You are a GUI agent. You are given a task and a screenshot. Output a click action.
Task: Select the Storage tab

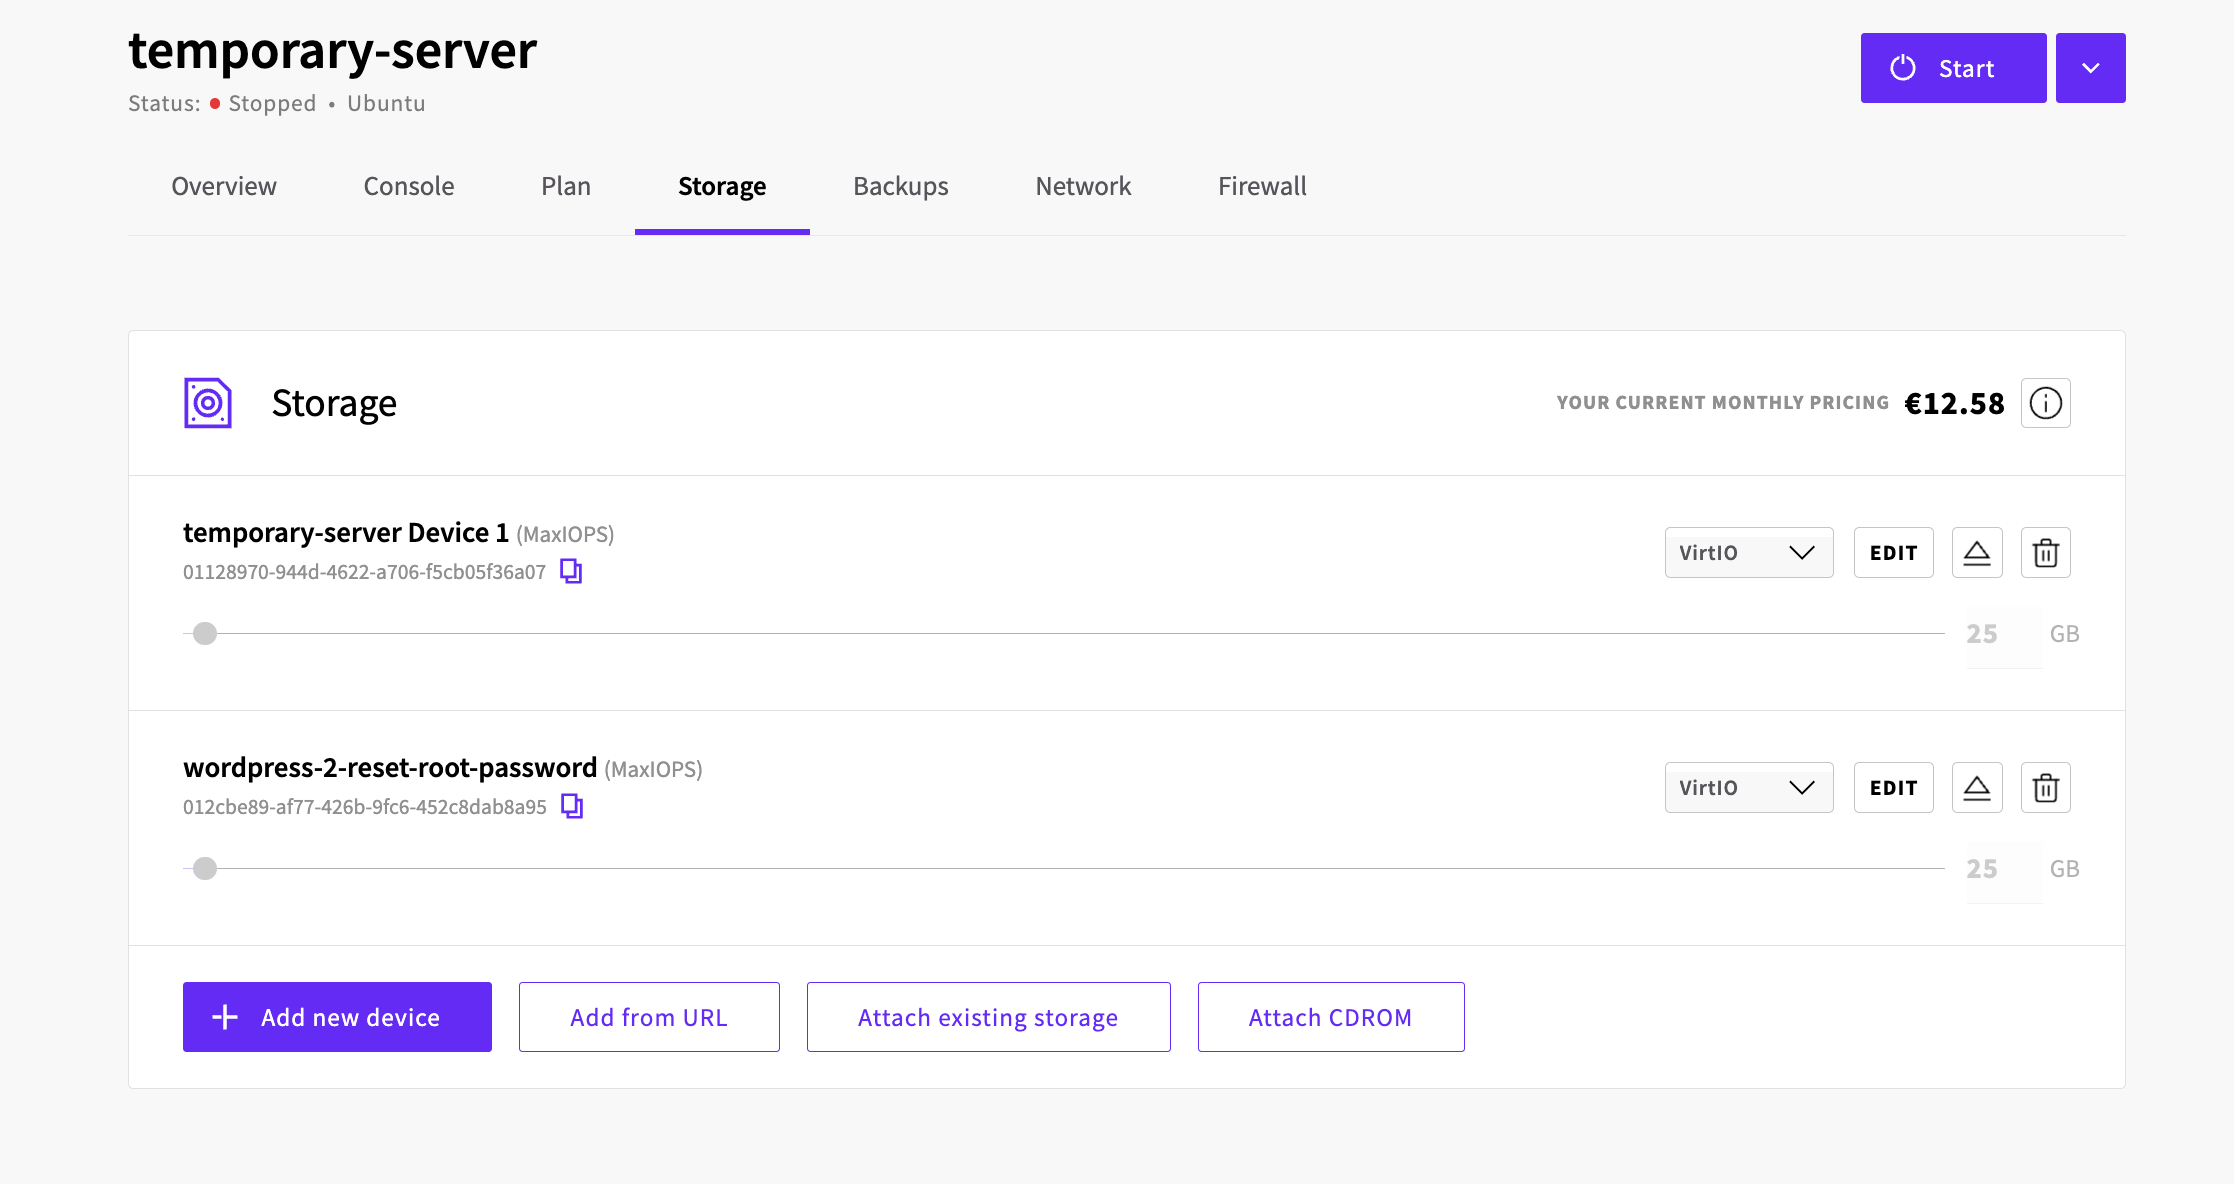tap(722, 186)
